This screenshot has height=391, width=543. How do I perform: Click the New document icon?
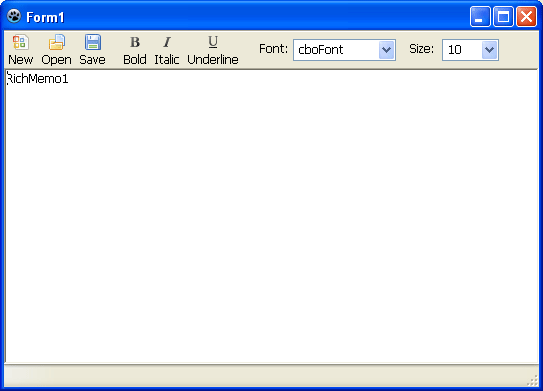pos(20,50)
